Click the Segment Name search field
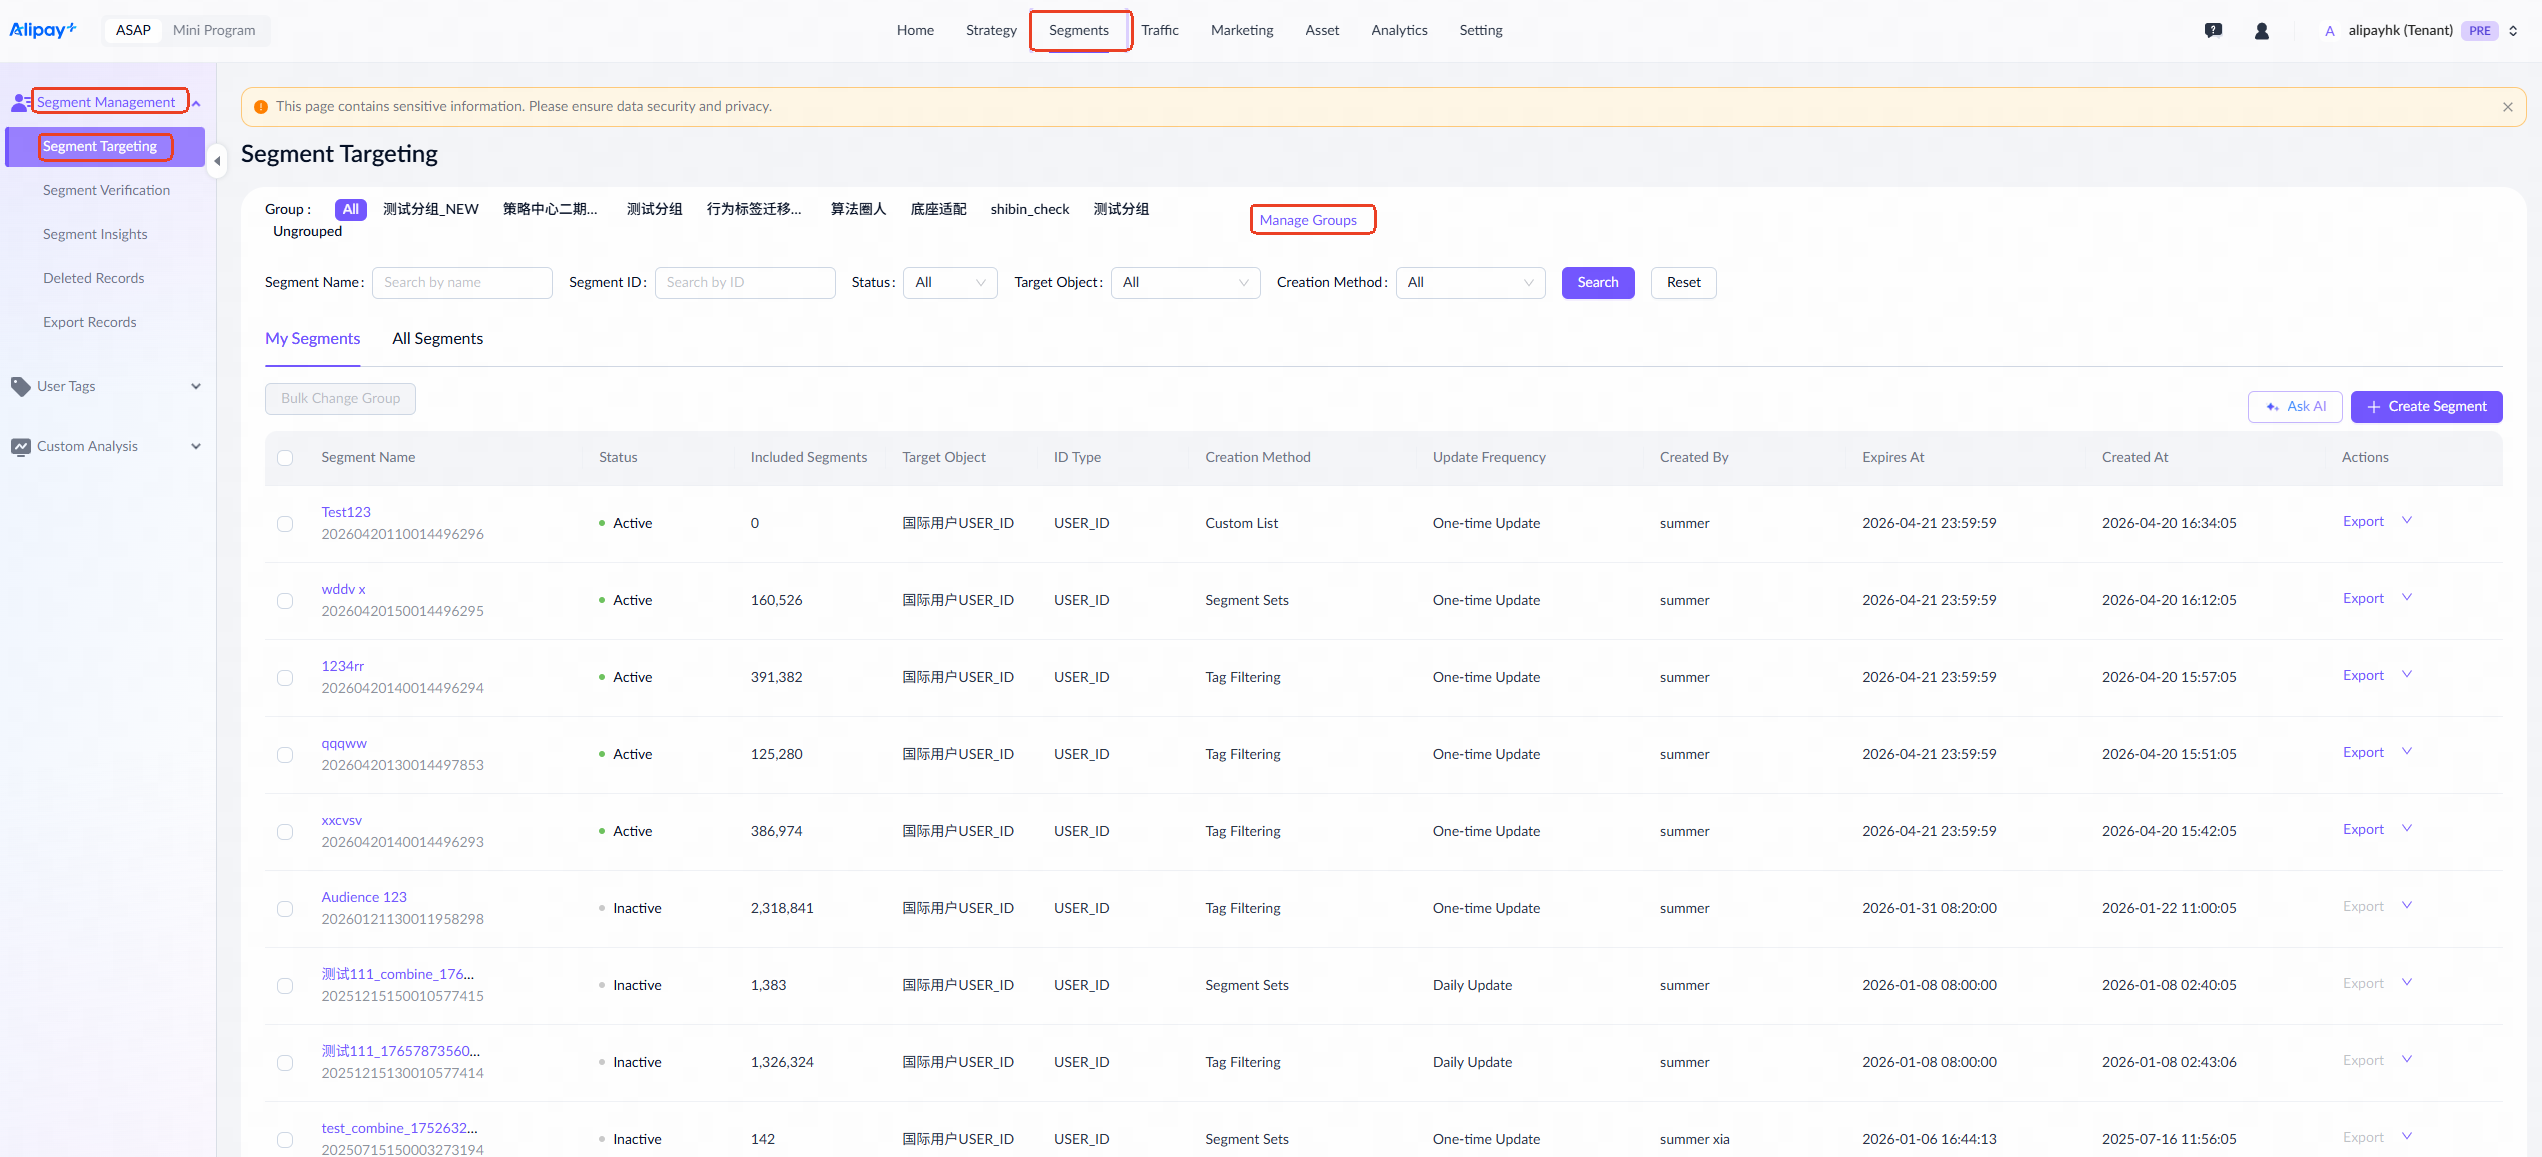The width and height of the screenshot is (2542, 1157). click(461, 283)
